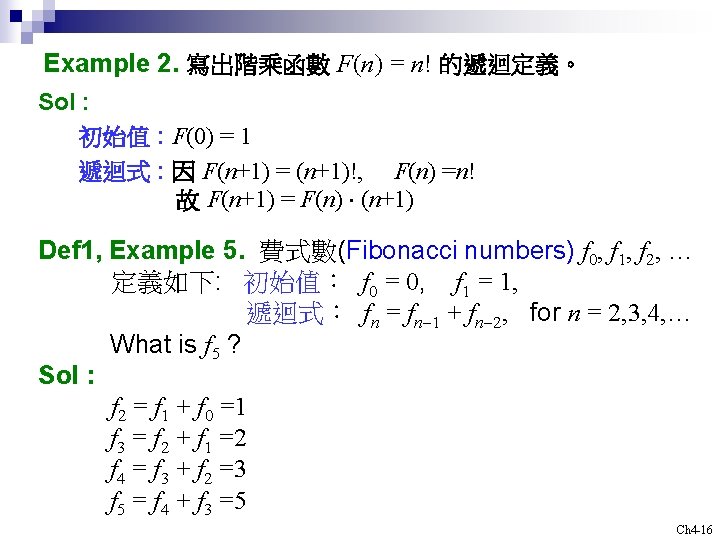Select the fn = fn-1 + fn-2 recurrence

(x=433, y=315)
